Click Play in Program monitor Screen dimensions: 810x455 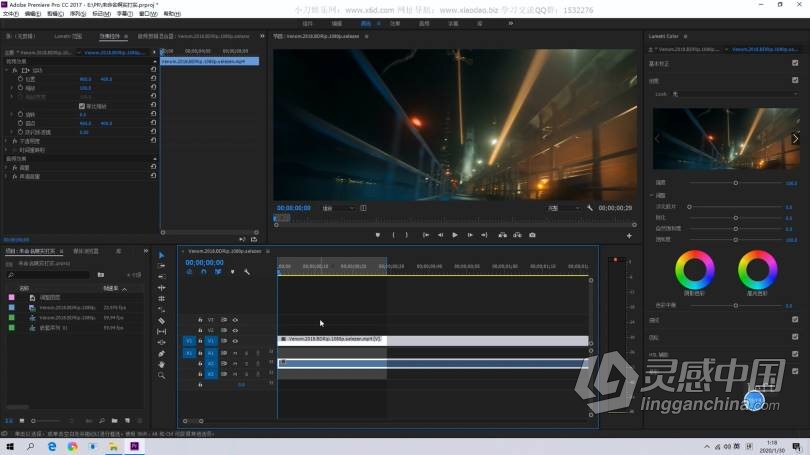(455, 235)
